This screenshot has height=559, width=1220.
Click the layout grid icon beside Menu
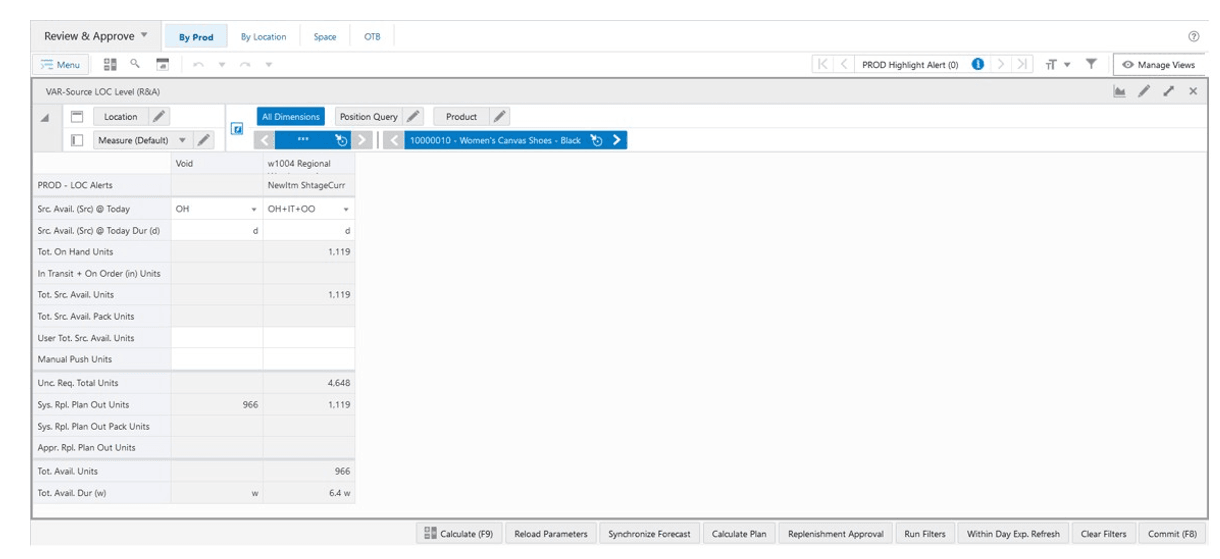[111, 65]
